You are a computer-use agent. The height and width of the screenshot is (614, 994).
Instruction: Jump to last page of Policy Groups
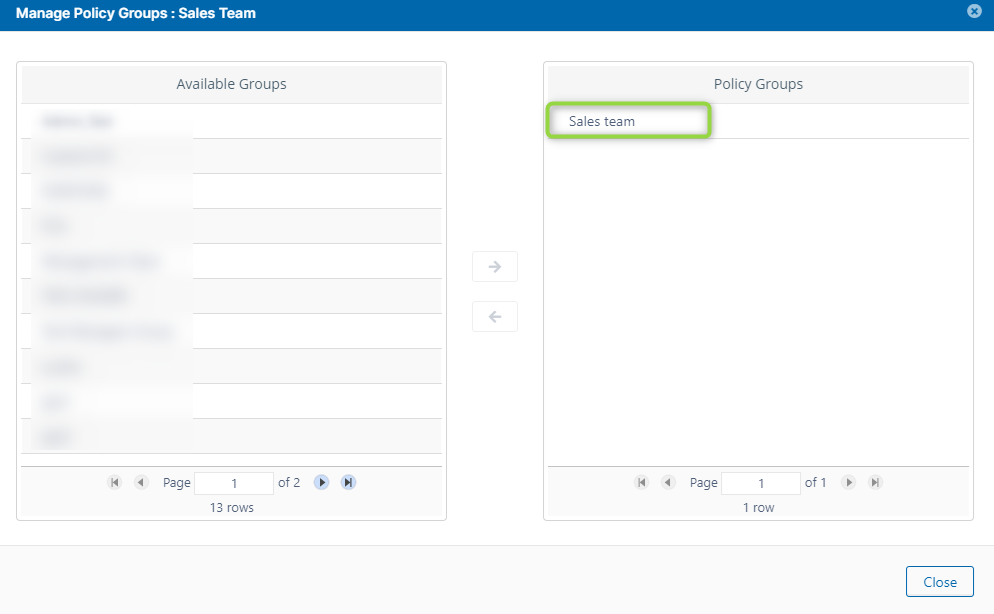point(875,483)
